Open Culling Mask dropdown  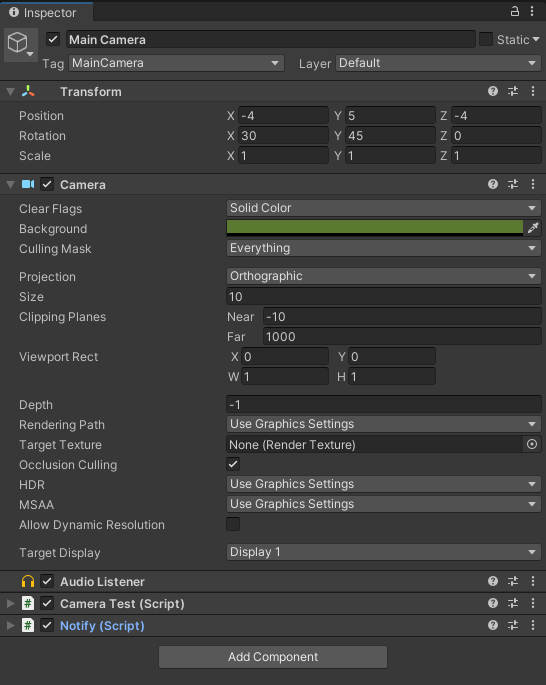click(384, 248)
